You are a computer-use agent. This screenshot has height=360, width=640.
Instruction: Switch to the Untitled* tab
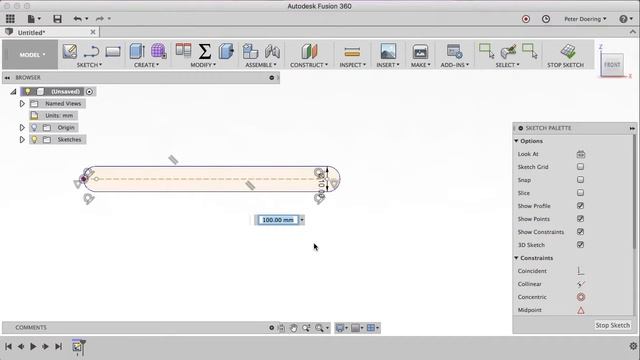tap(32, 32)
